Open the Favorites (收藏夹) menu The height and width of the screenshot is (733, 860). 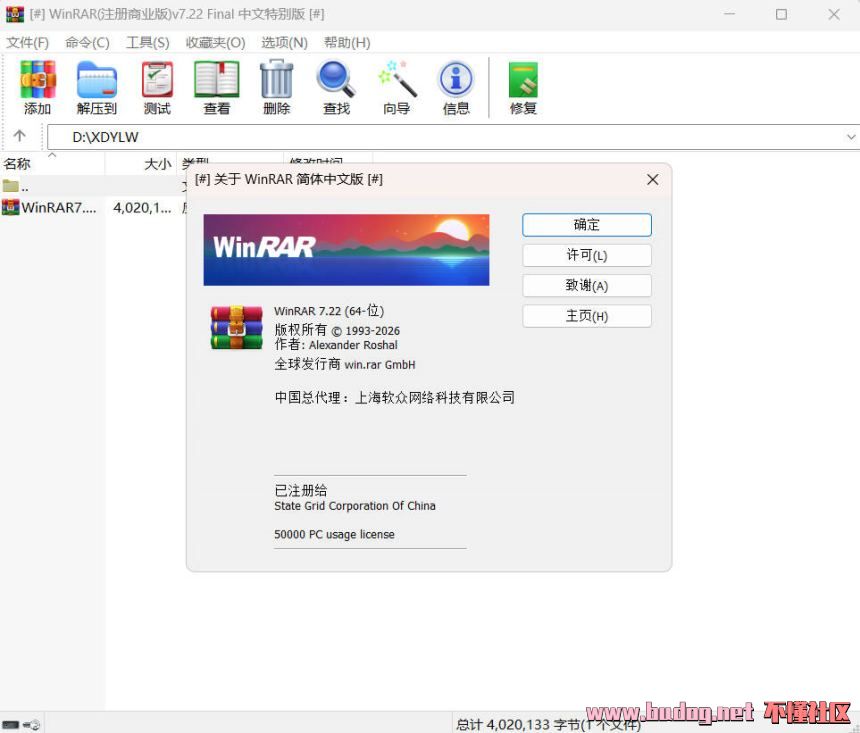click(215, 43)
